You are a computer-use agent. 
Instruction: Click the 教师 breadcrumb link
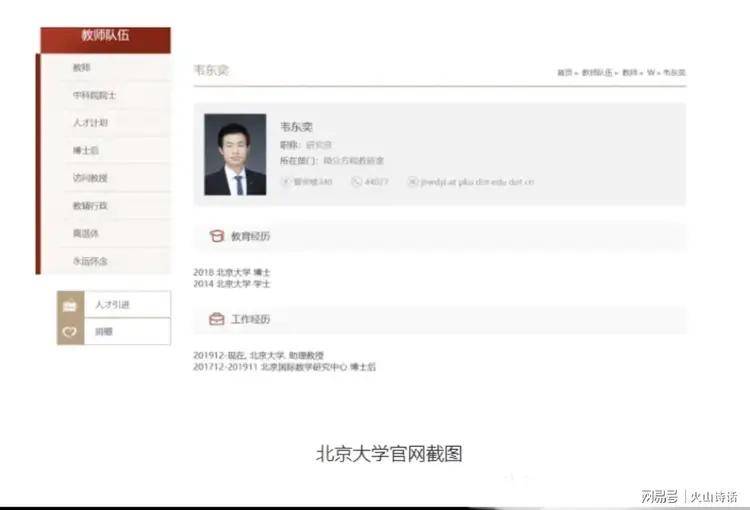[630, 73]
